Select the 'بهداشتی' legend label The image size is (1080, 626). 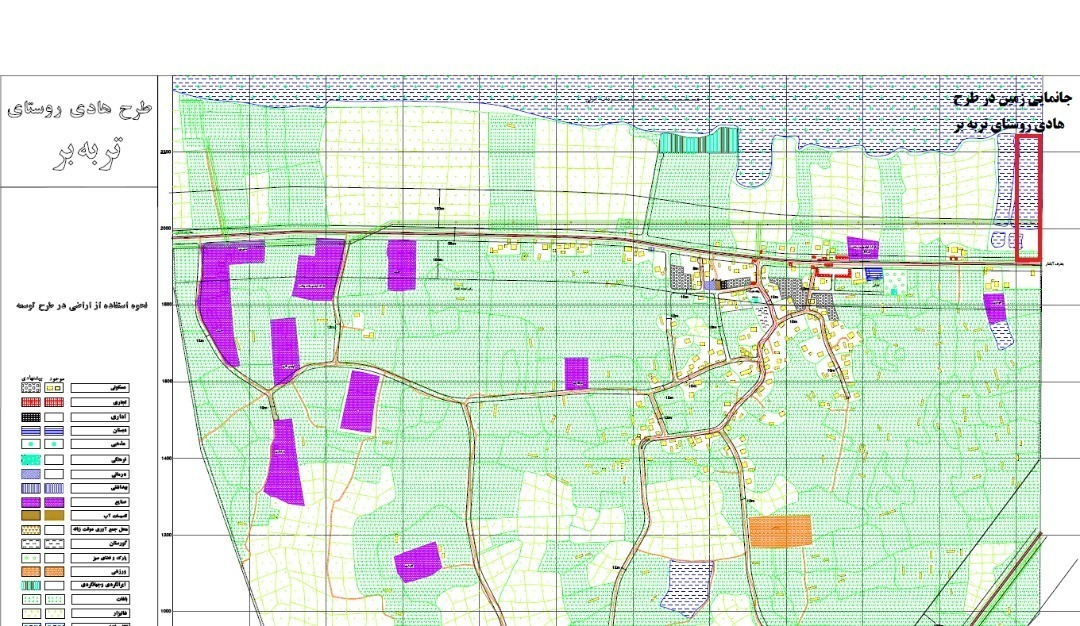click(x=99, y=488)
